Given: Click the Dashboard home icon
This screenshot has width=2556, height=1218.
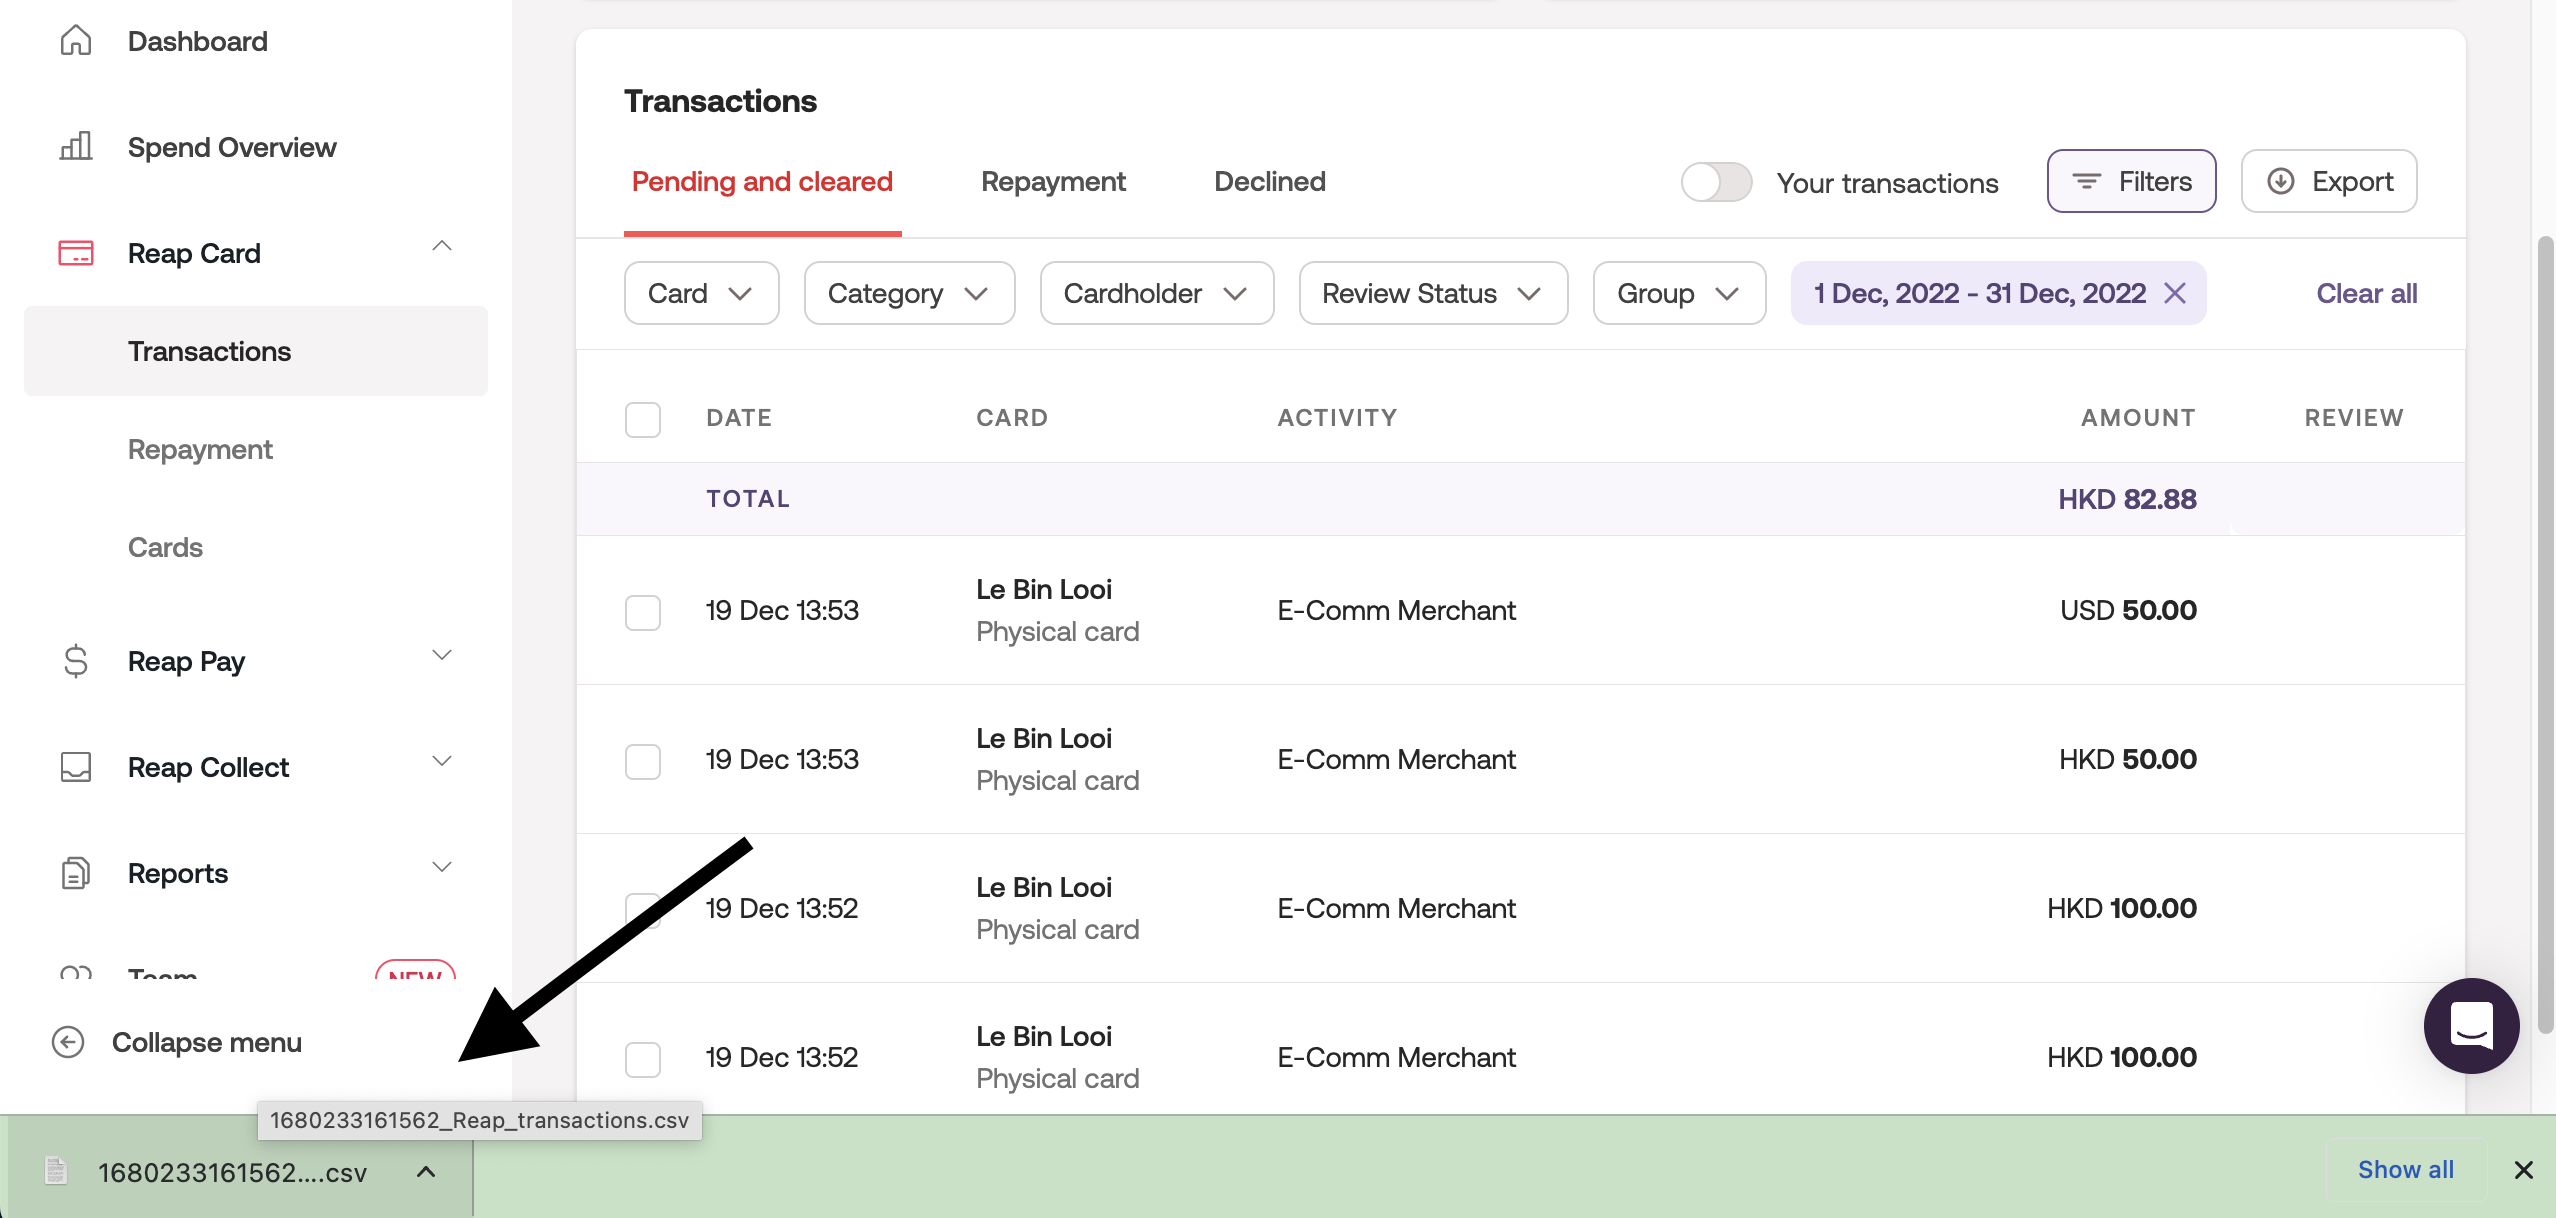Looking at the screenshot, I should click(x=76, y=41).
